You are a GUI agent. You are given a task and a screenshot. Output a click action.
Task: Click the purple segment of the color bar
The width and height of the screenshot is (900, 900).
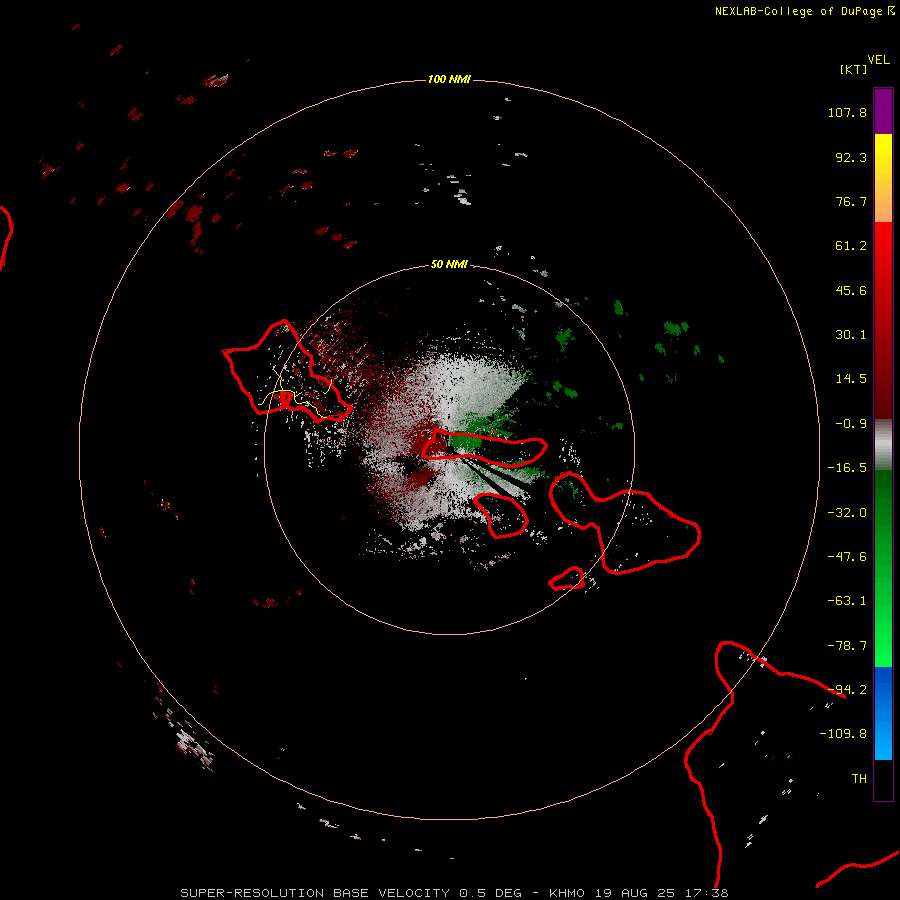click(883, 111)
